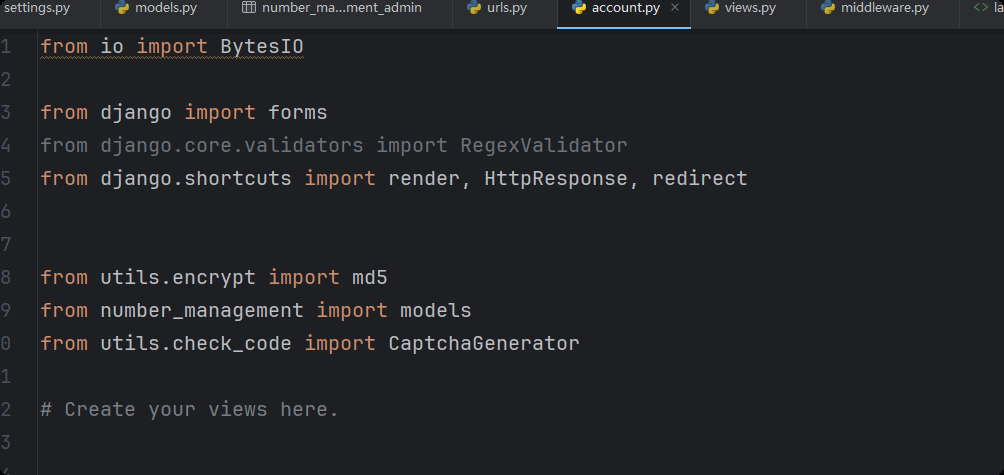
Task: Place cursor on BytesIO in line one
Action: (261, 47)
